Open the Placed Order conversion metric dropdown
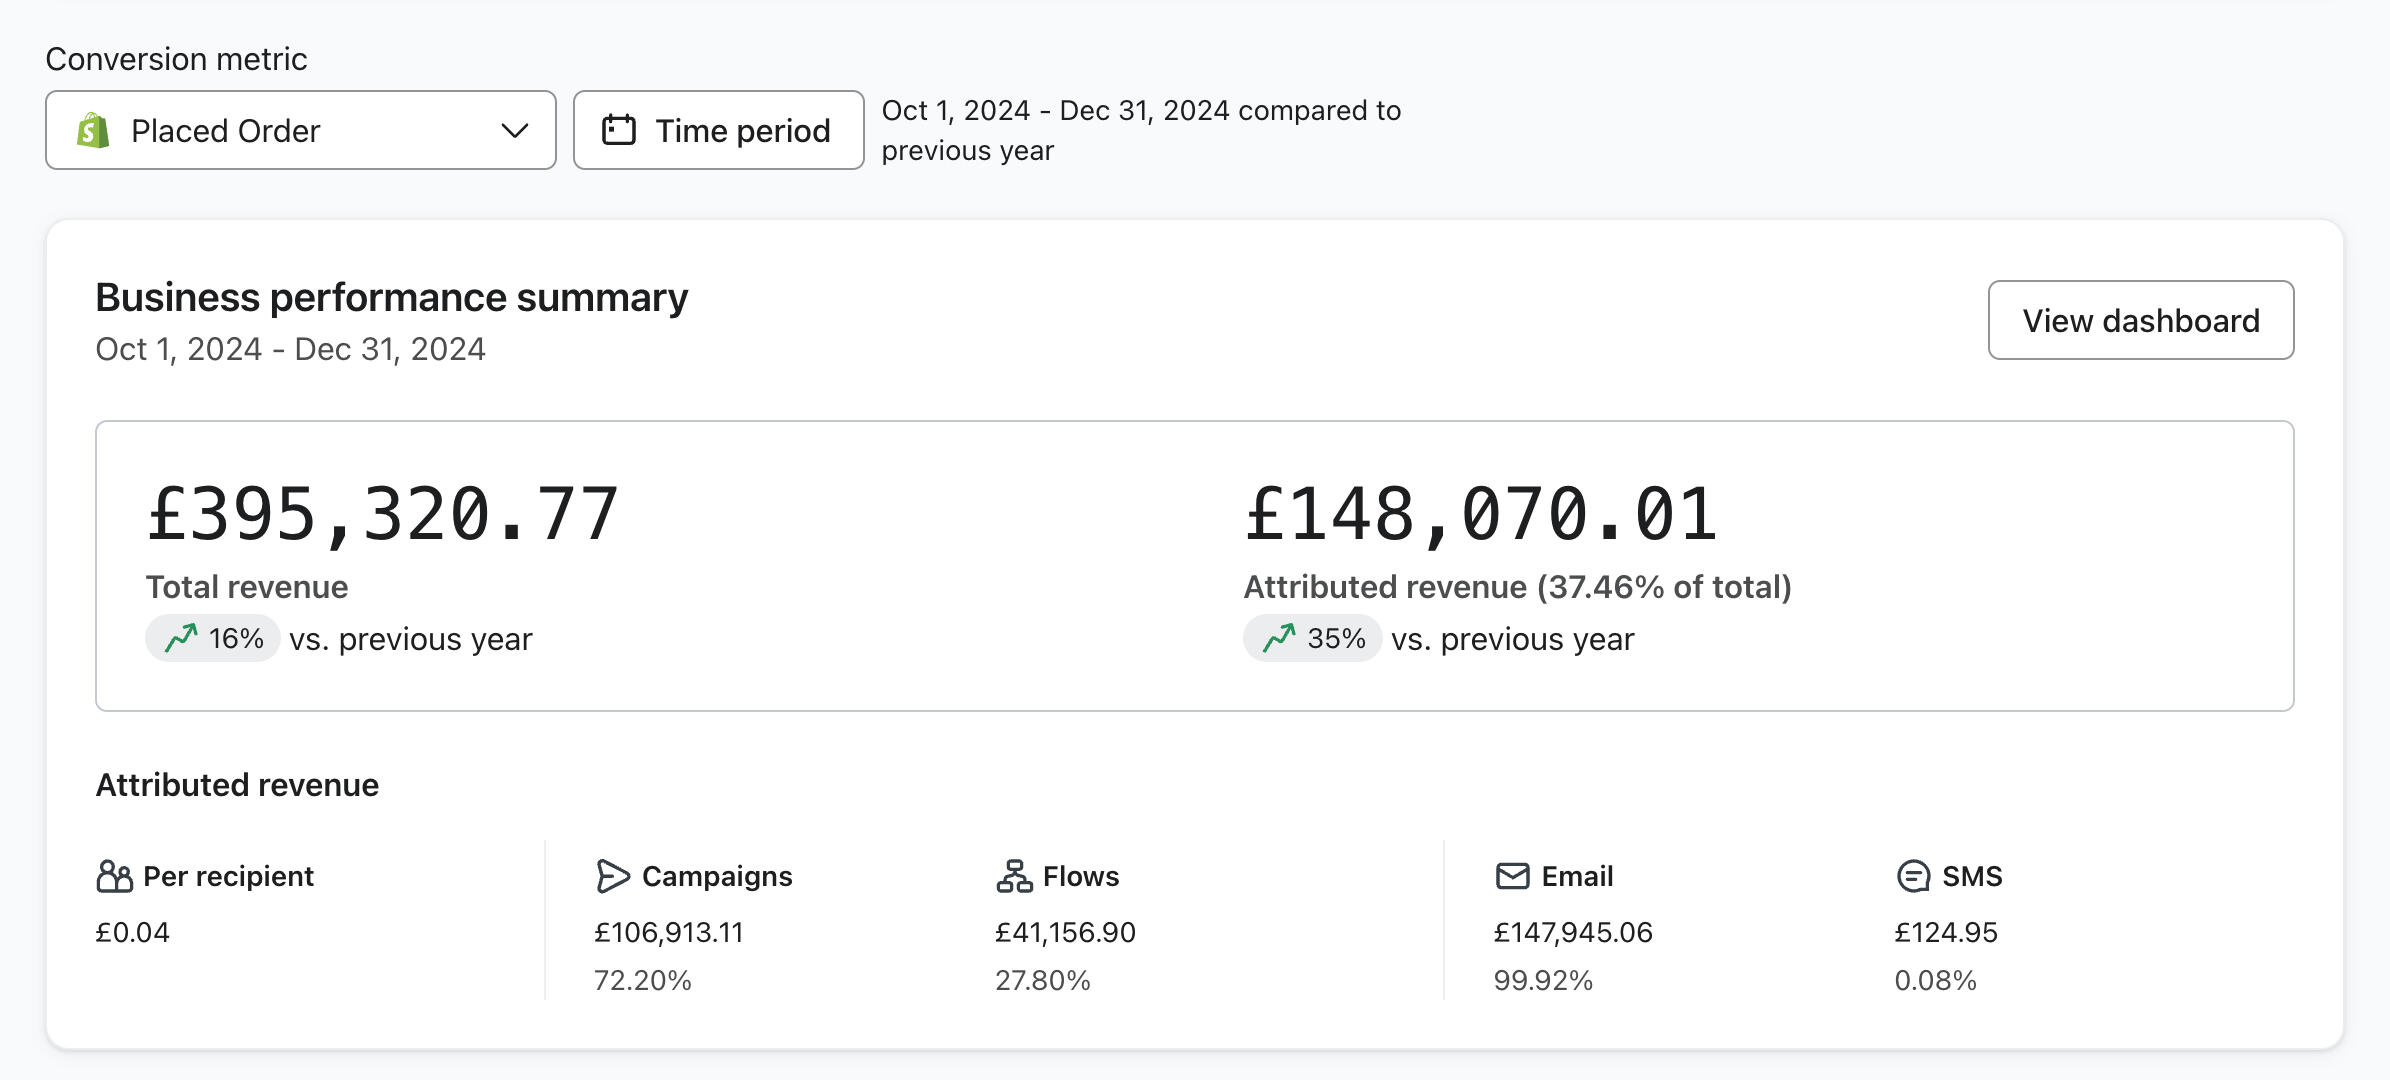The width and height of the screenshot is (2390, 1080). [x=300, y=130]
